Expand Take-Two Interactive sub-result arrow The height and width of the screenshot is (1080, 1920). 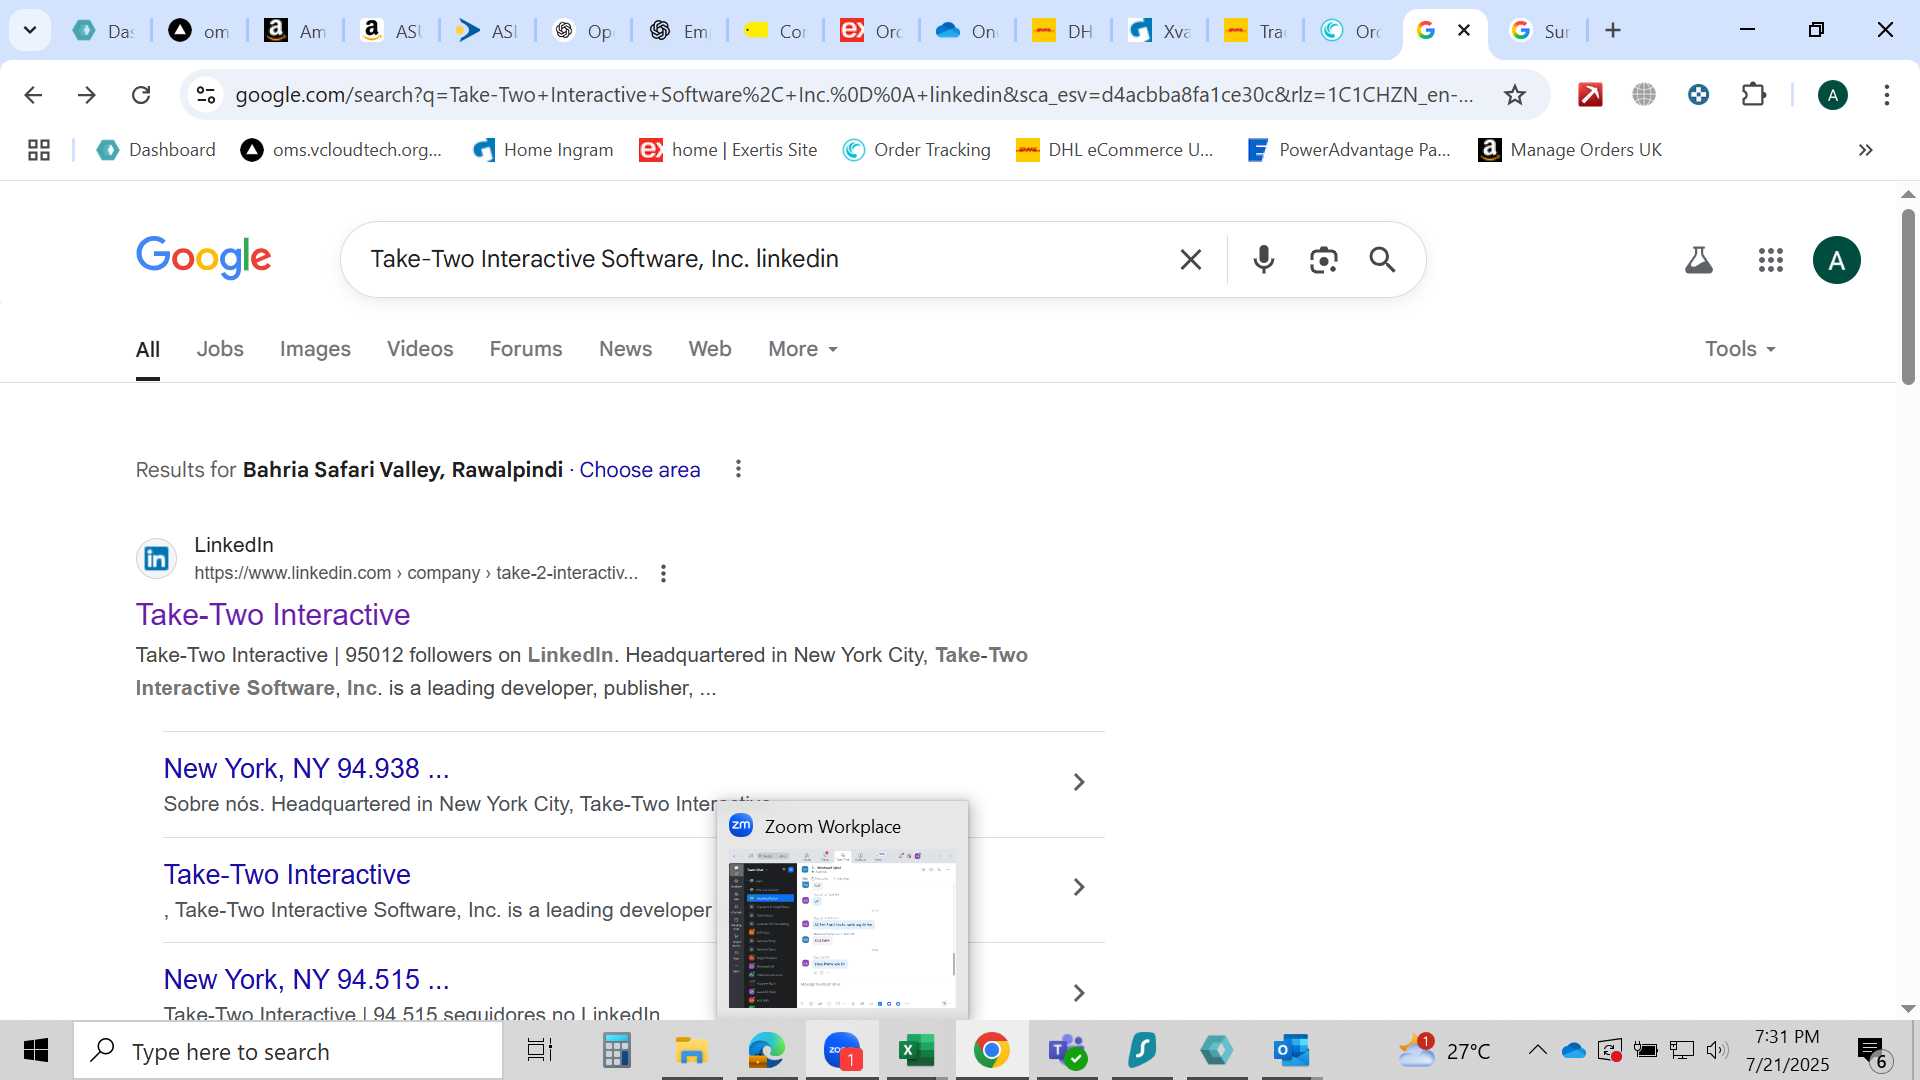(1078, 887)
